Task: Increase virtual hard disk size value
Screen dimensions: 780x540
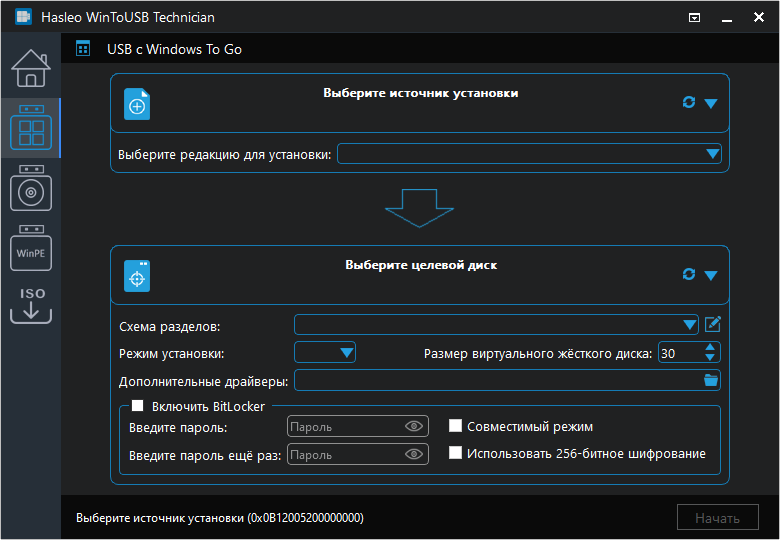Action: click(x=710, y=347)
